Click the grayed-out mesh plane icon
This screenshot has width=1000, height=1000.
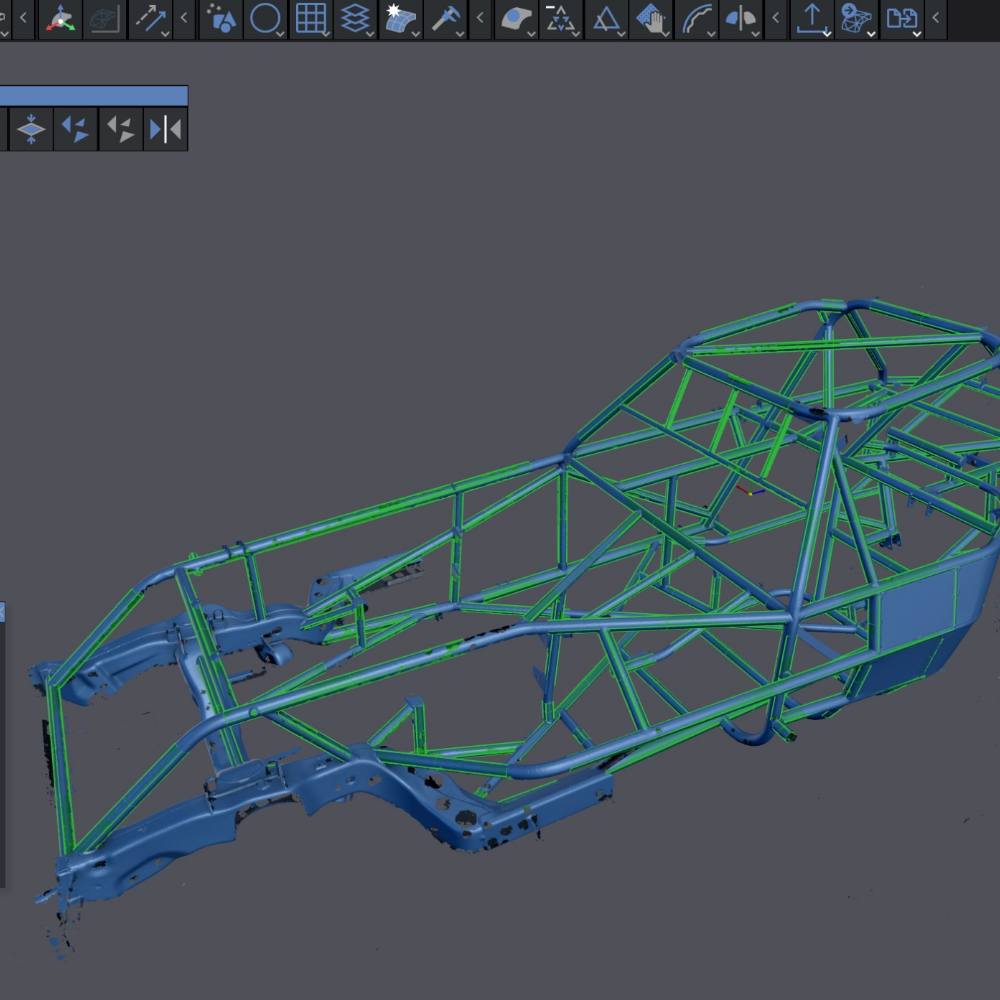tap(104, 19)
